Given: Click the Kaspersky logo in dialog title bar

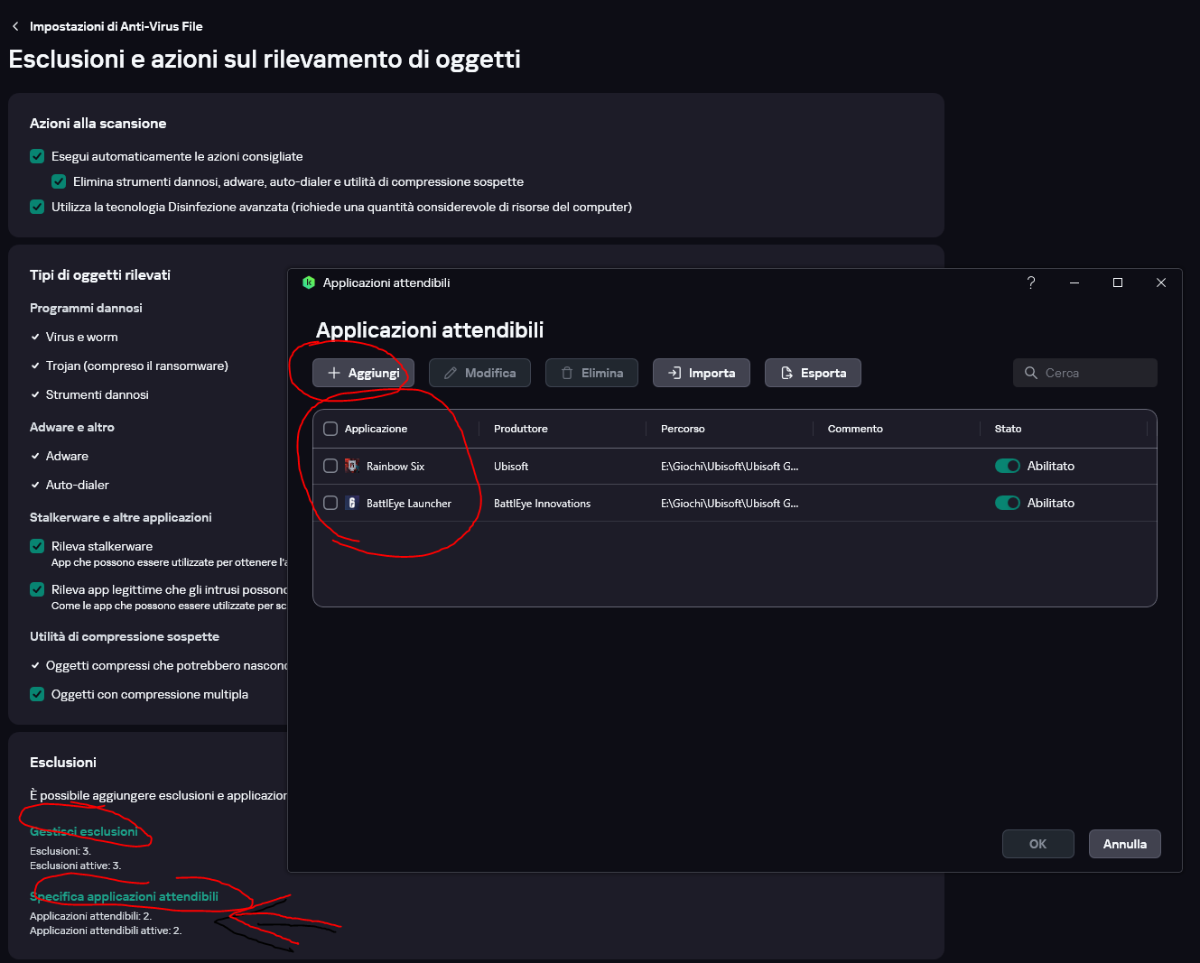Looking at the screenshot, I should 309,283.
